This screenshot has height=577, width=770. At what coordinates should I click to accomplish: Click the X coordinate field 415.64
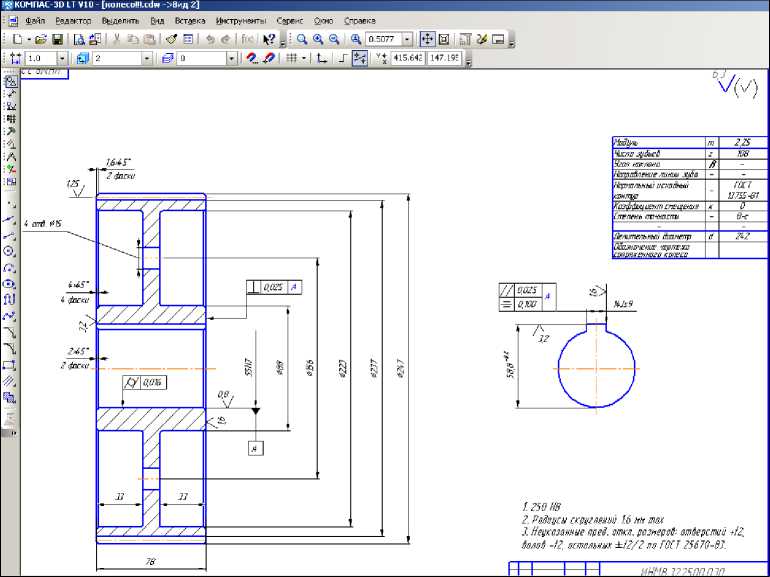pos(408,58)
